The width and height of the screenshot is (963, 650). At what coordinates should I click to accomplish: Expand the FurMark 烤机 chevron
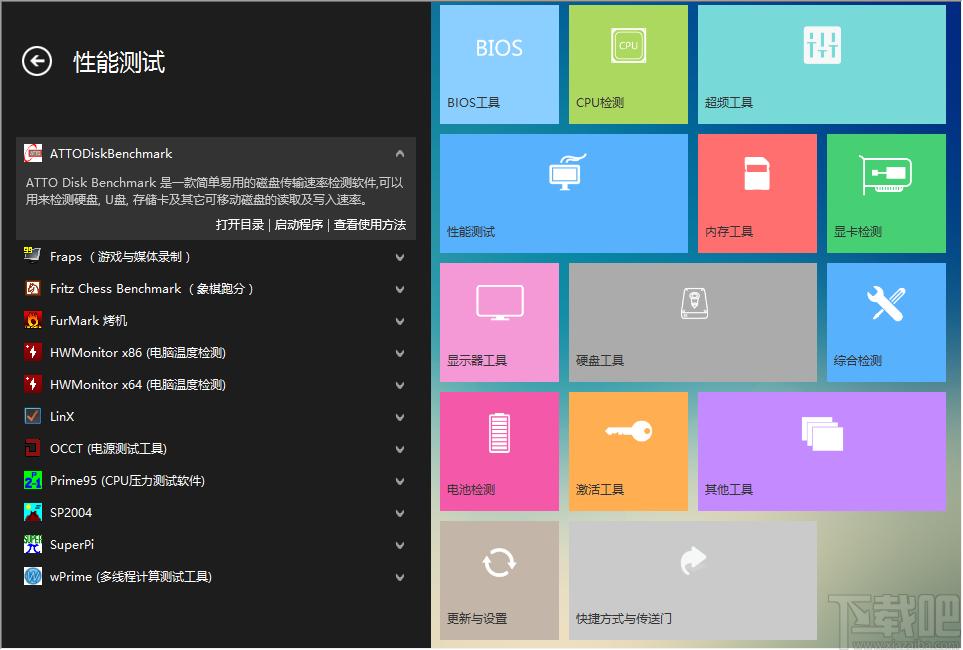(x=400, y=321)
